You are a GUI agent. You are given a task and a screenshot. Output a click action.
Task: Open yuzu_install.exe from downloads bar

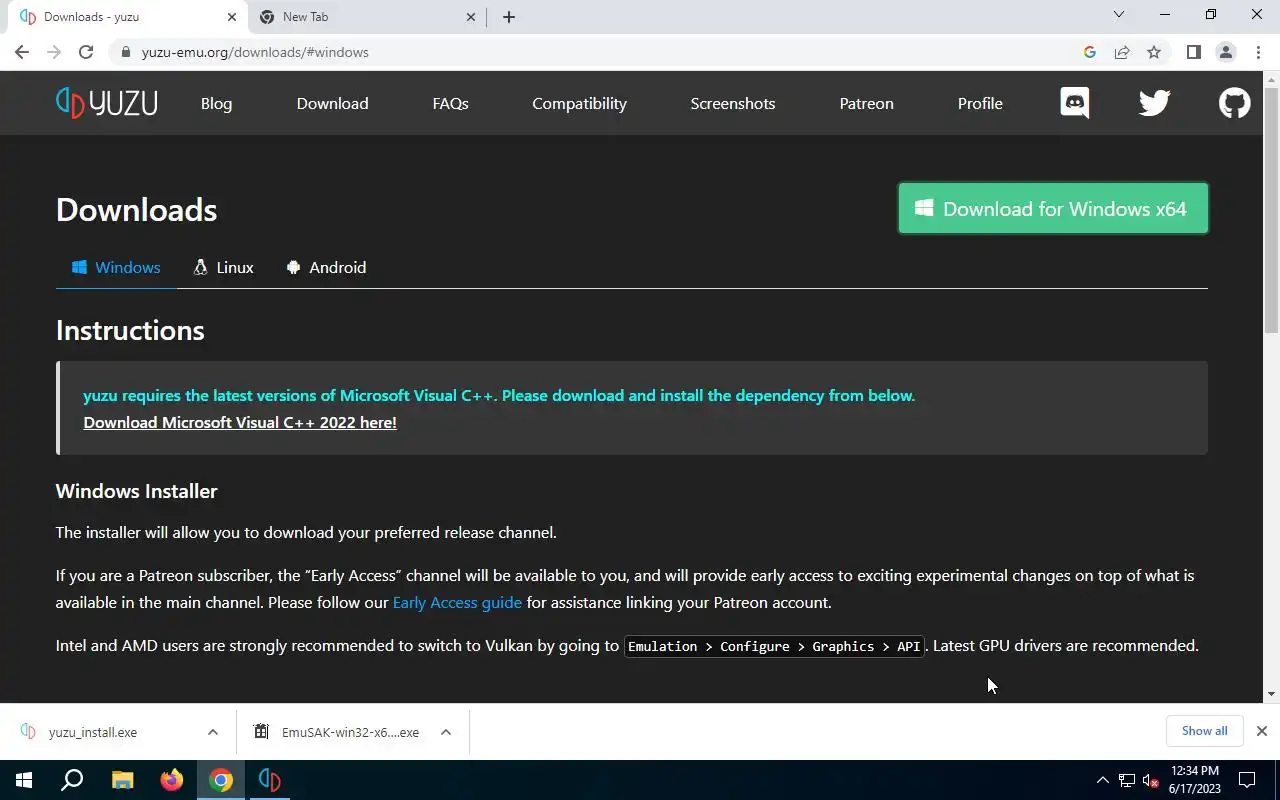point(93,732)
